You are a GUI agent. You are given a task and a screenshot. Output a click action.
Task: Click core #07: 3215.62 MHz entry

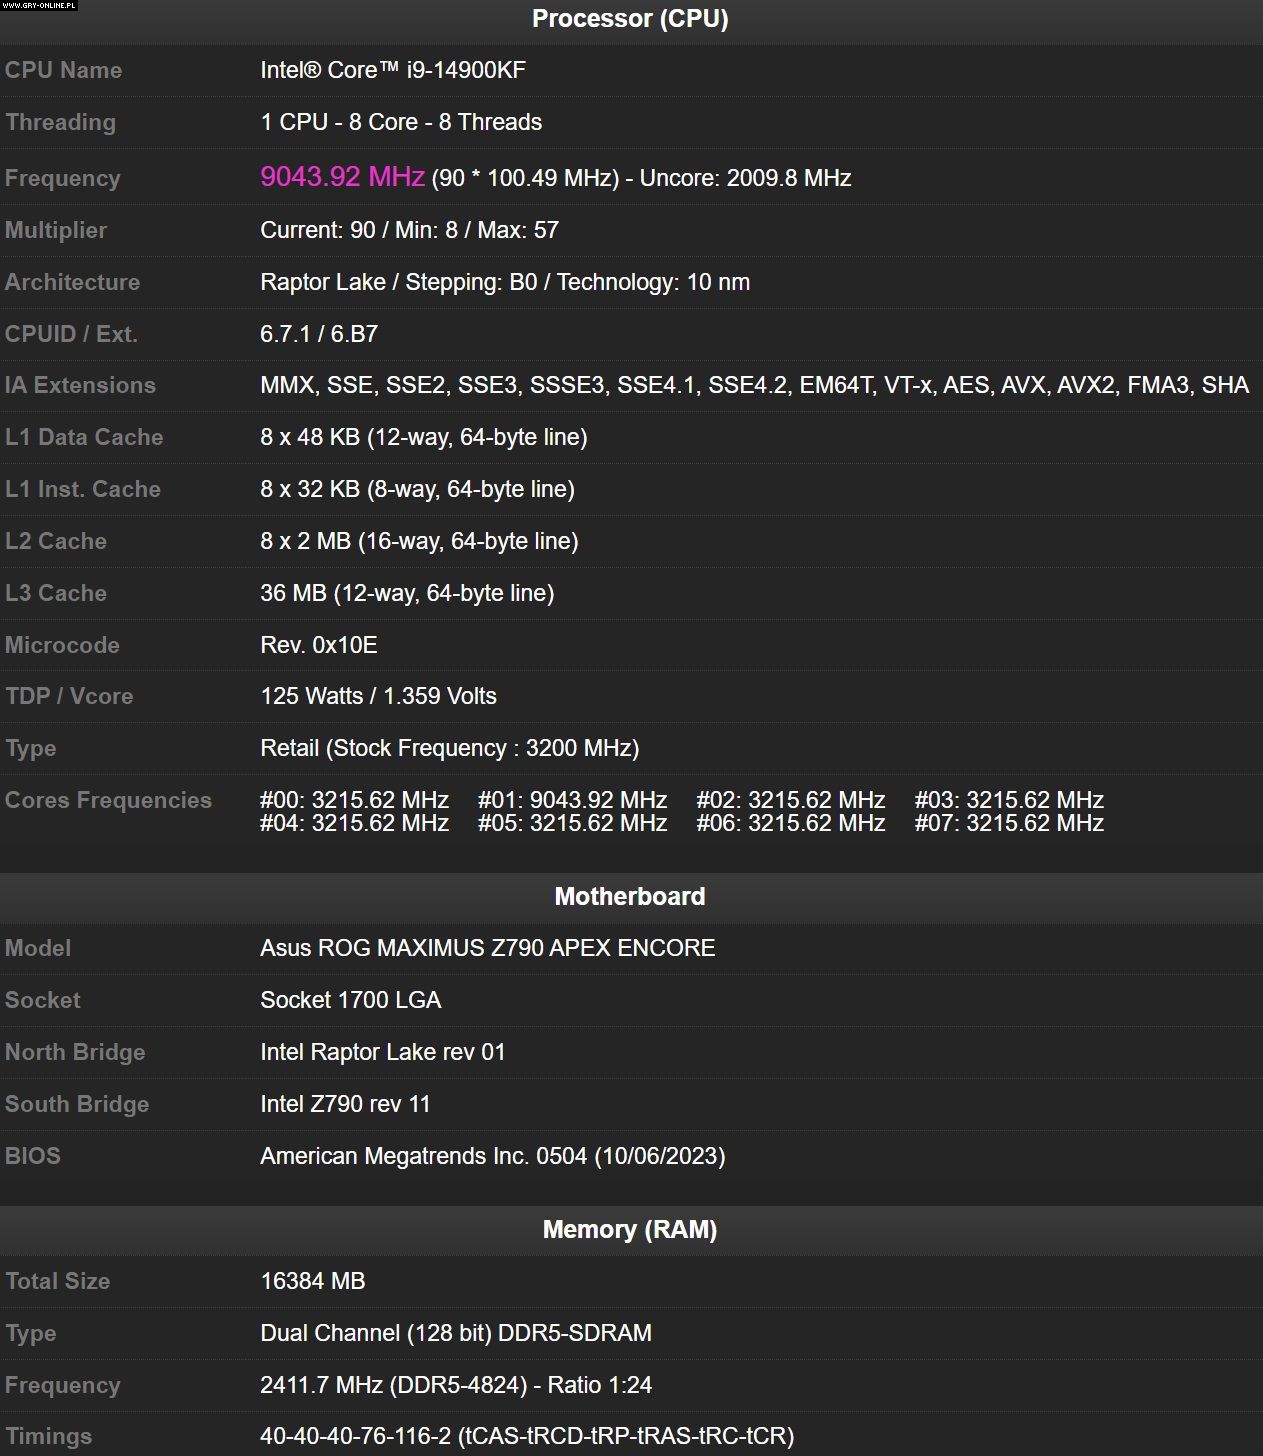tap(1009, 823)
